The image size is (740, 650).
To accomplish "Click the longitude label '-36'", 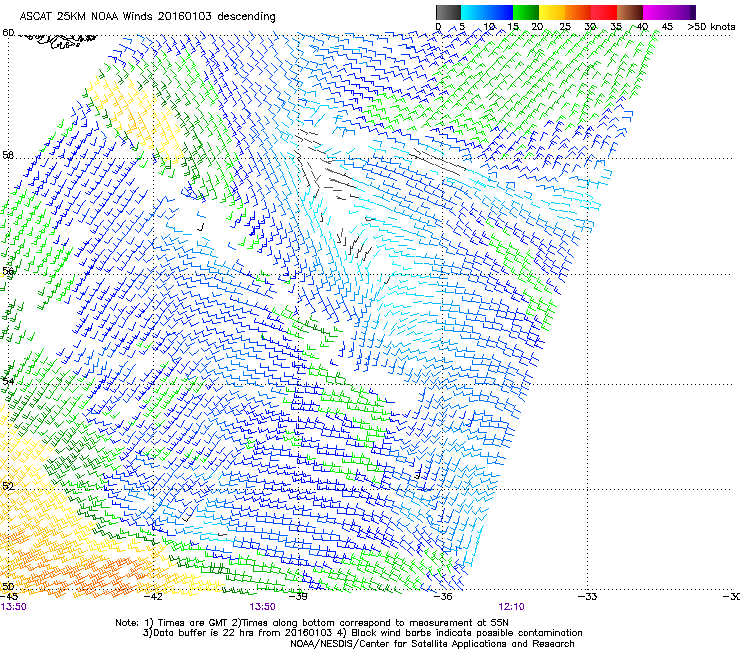I will pyautogui.click(x=442, y=596).
